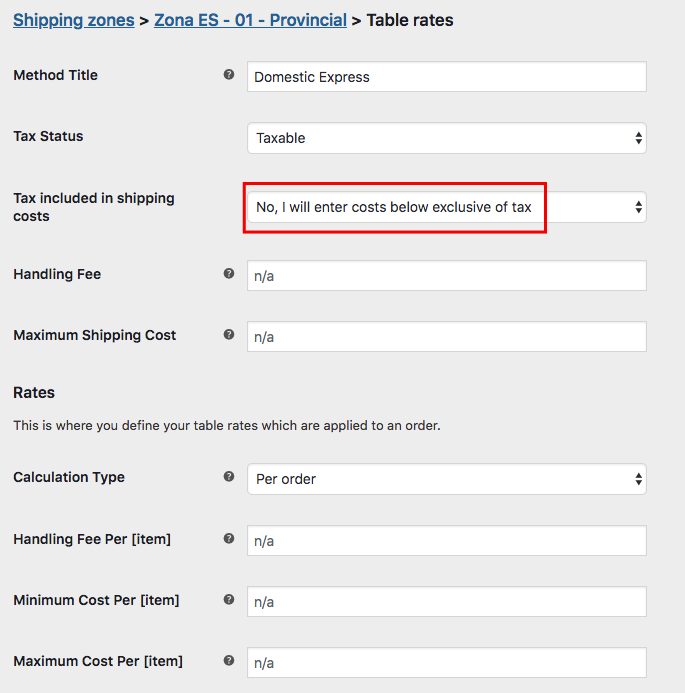The height and width of the screenshot is (693, 685).
Task: Go to Shipping zones breadcrumb link
Action: tap(74, 20)
